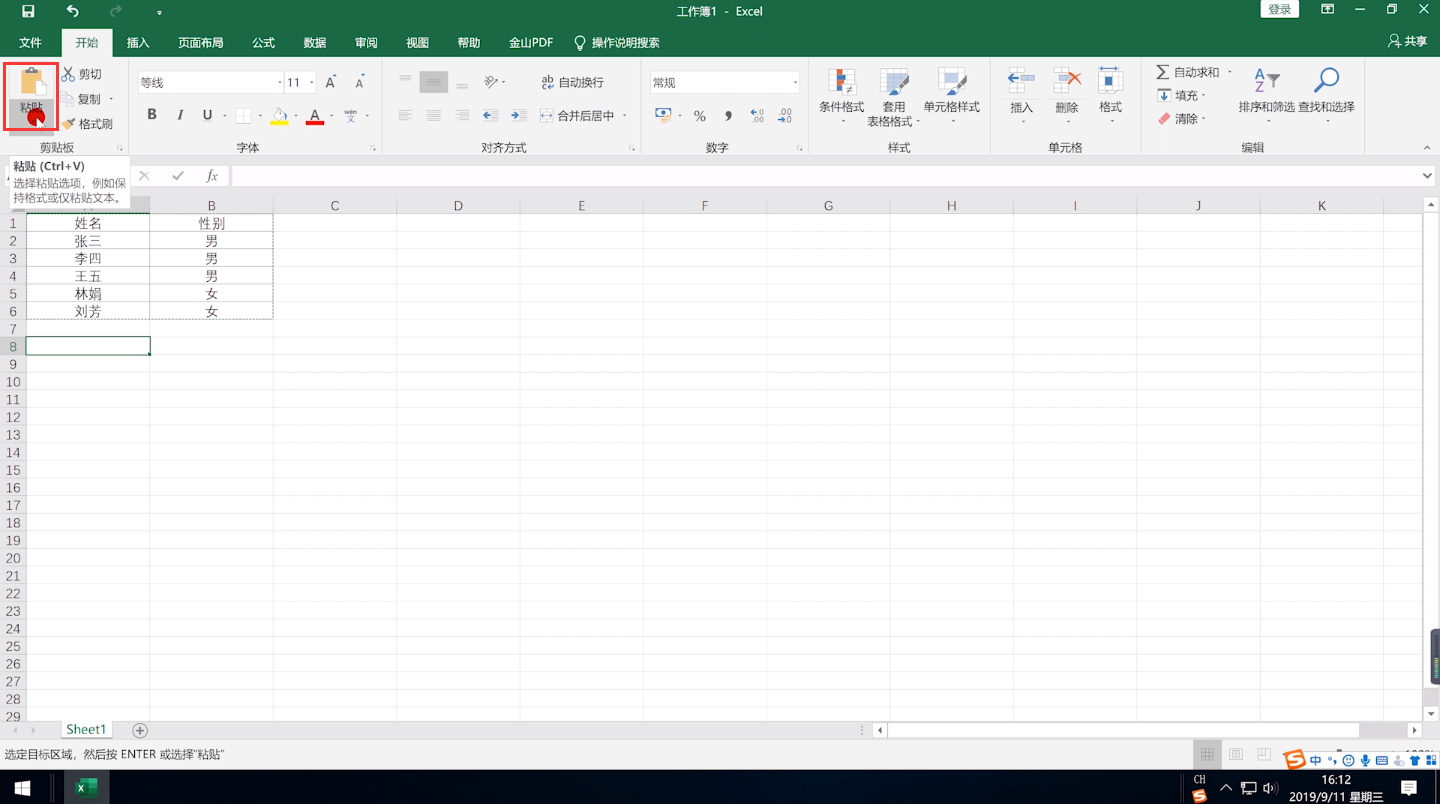1440x804 pixels.
Task: Click the Copy (复制) button
Action: click(x=82, y=99)
